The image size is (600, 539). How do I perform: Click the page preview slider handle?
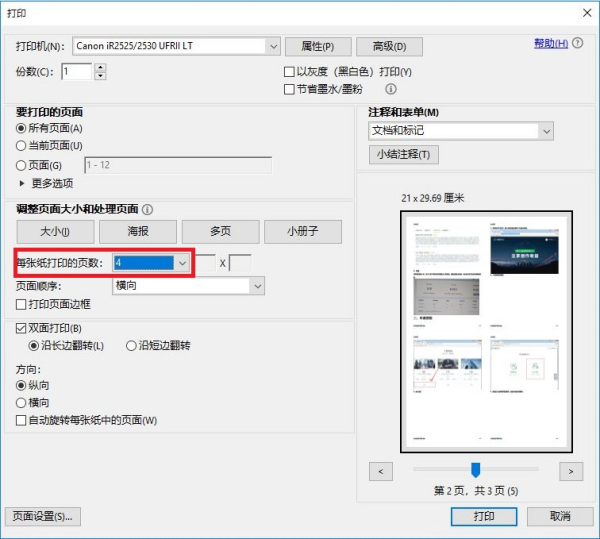476,470
